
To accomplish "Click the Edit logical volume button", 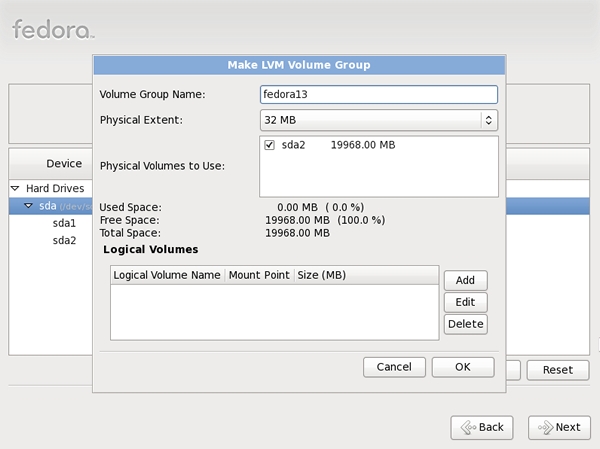I will point(465,302).
